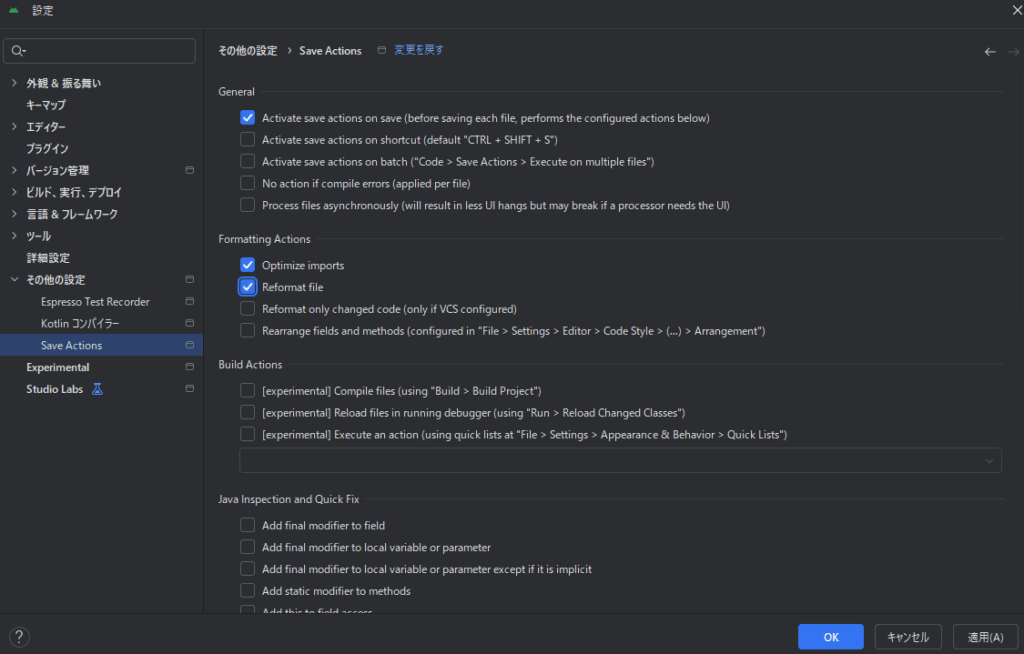This screenshot has height=654, width=1024.
Task: Enable Add final modifier to field
Action: [x=248, y=525]
